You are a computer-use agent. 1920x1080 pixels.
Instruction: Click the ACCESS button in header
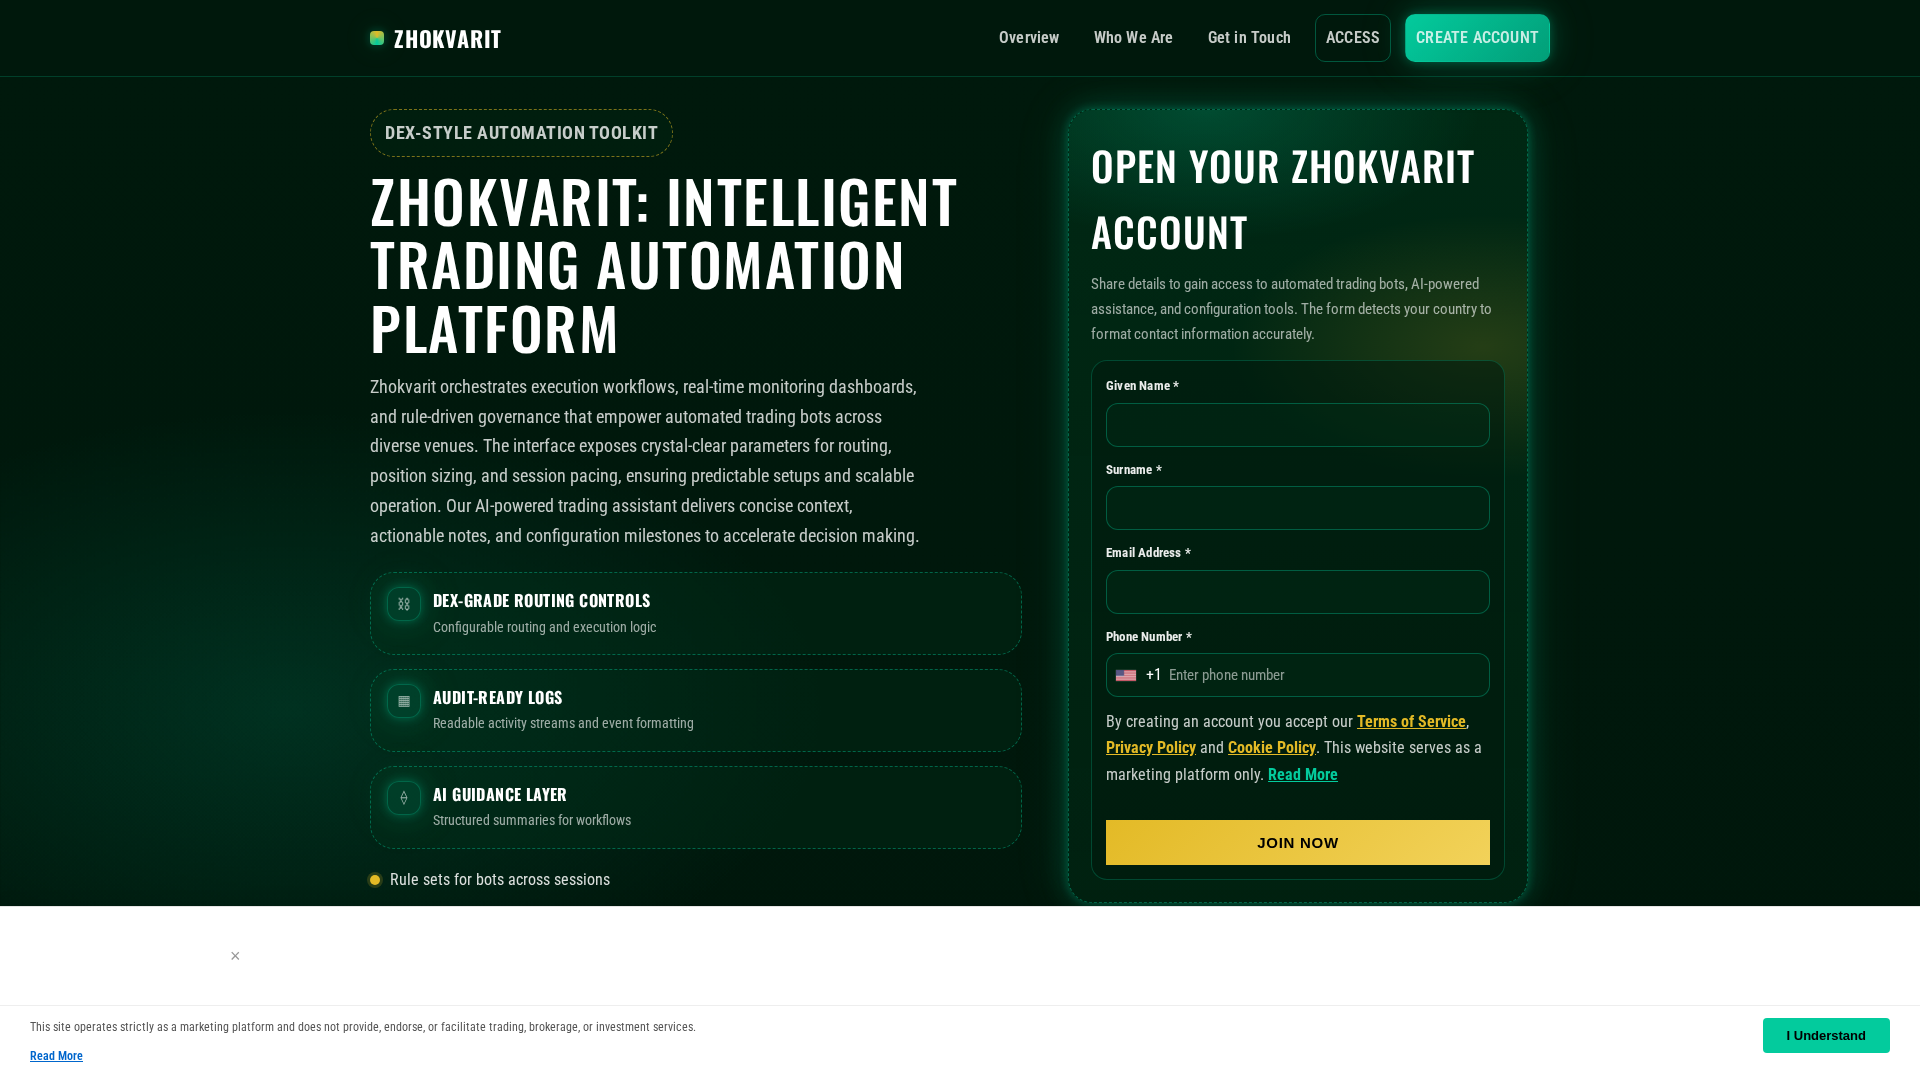[1353, 38]
